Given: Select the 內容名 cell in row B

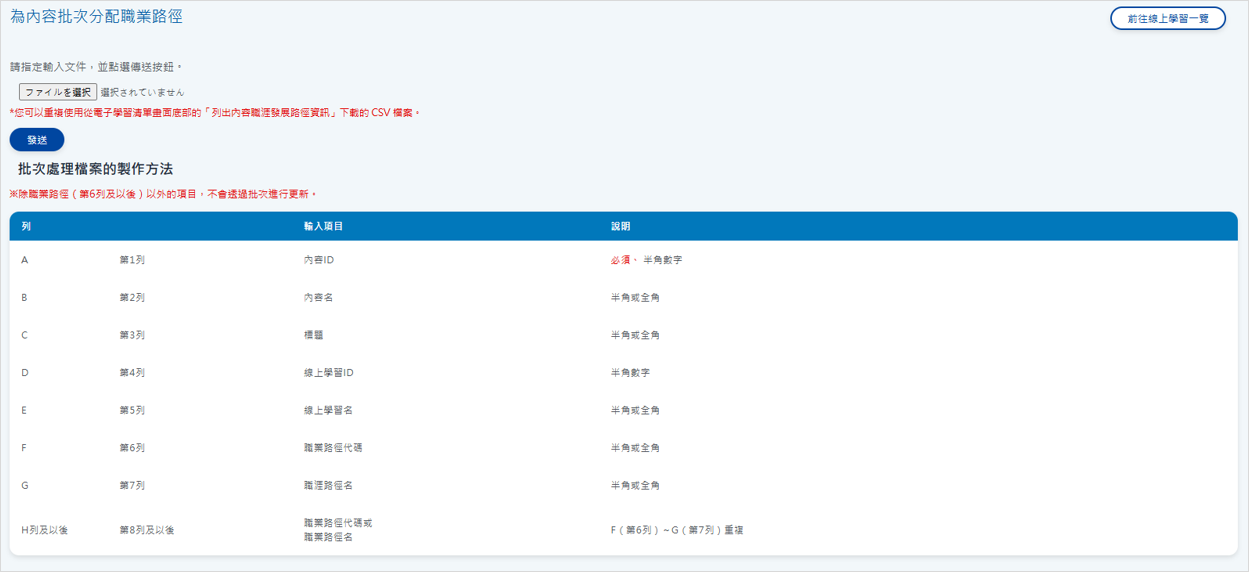Looking at the screenshot, I should (318, 298).
